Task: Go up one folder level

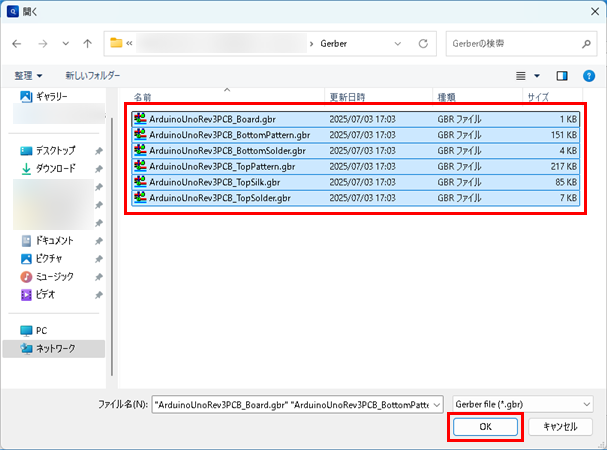Action: click(x=88, y=44)
